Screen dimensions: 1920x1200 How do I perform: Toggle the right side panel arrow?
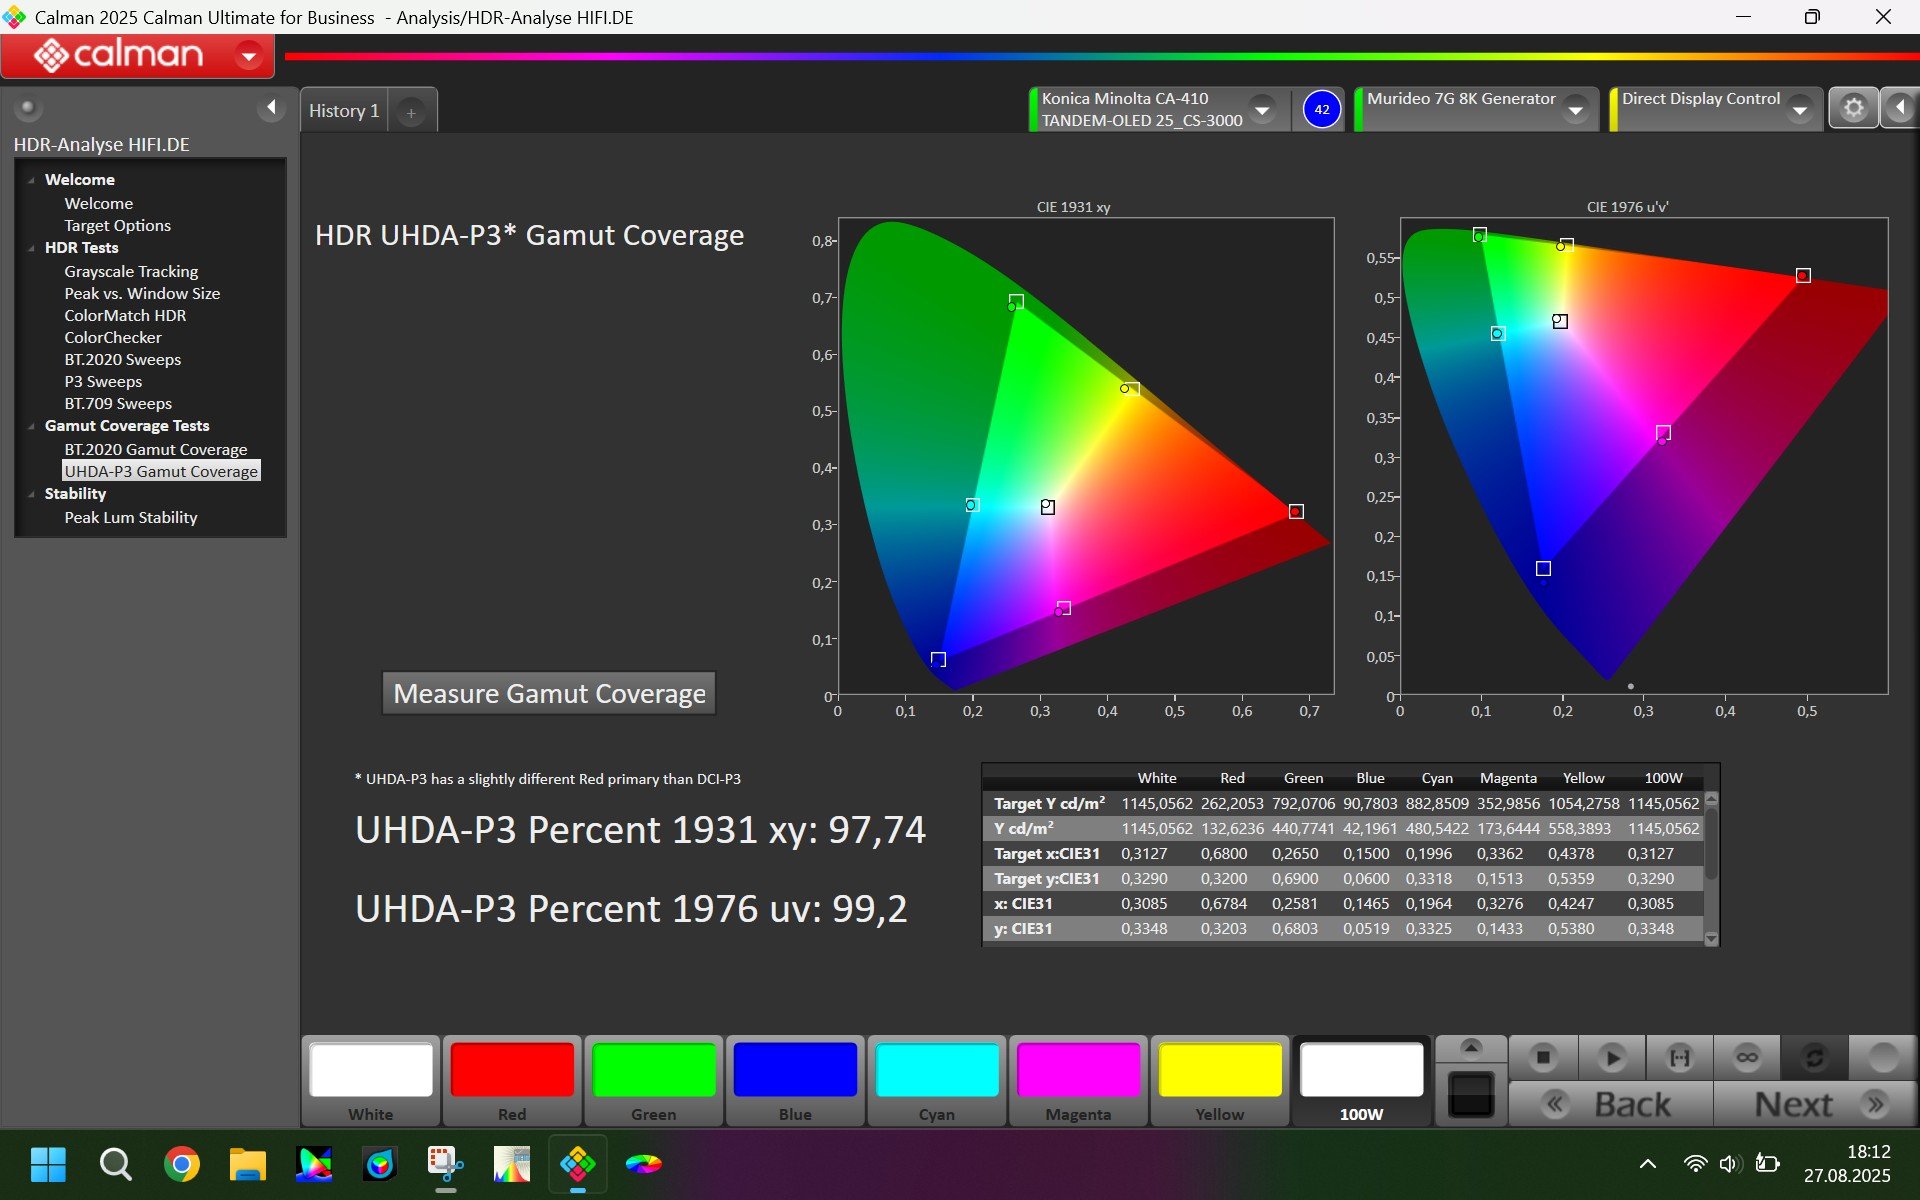tap(1899, 108)
